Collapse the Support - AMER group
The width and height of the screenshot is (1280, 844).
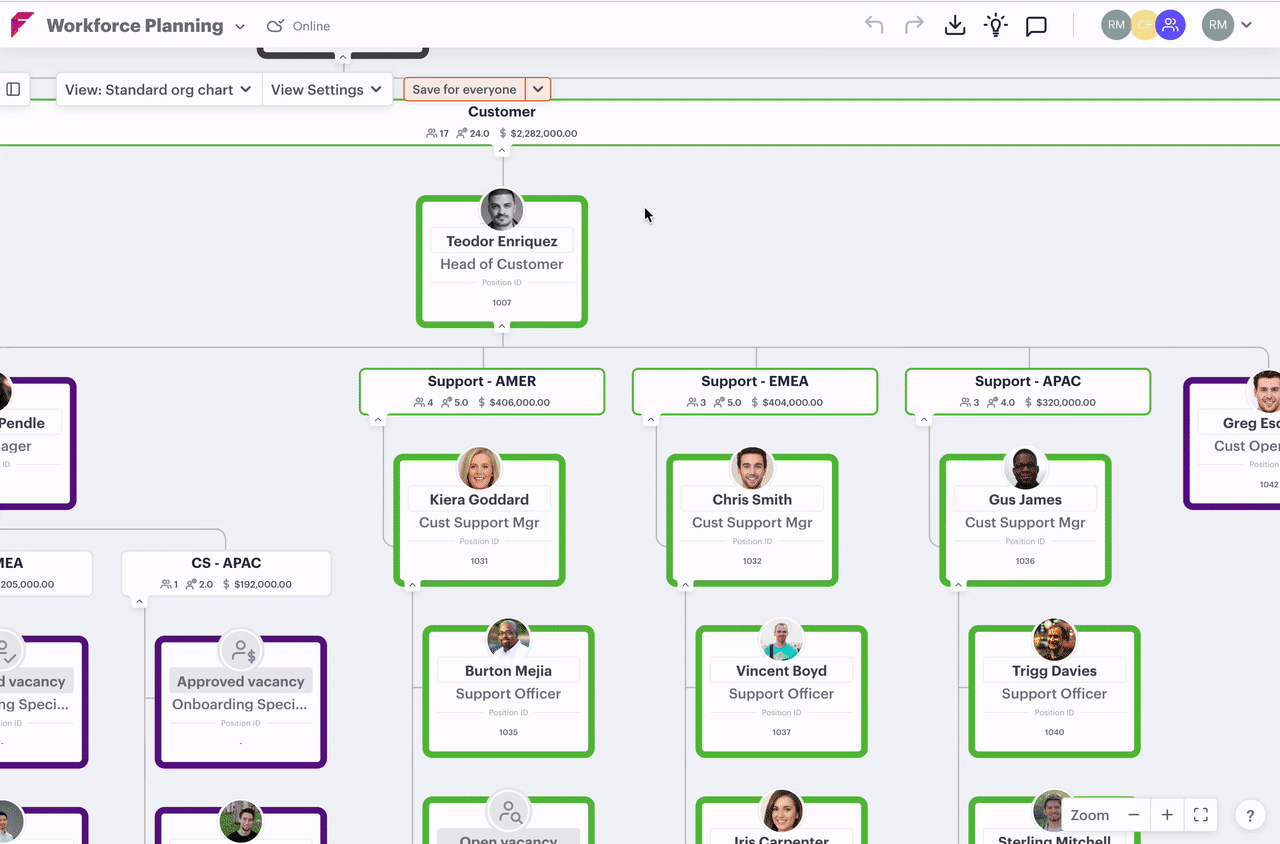pos(378,420)
